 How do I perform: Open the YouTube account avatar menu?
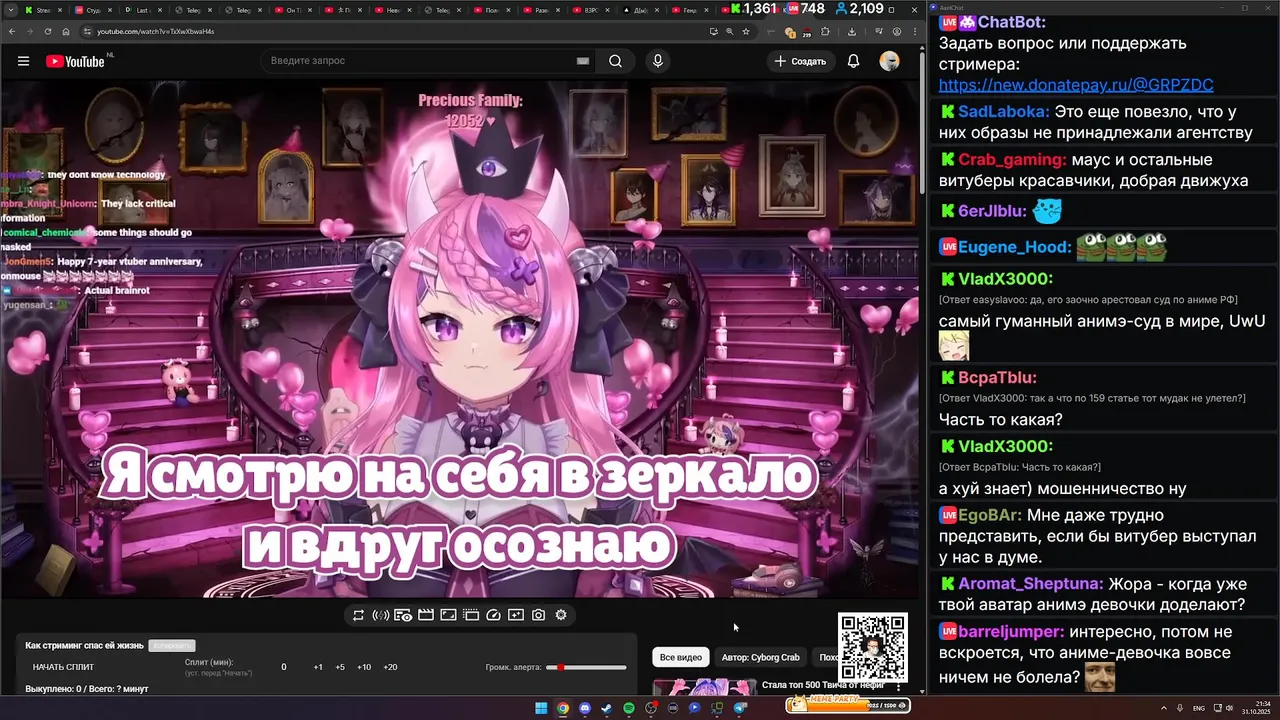[889, 61]
